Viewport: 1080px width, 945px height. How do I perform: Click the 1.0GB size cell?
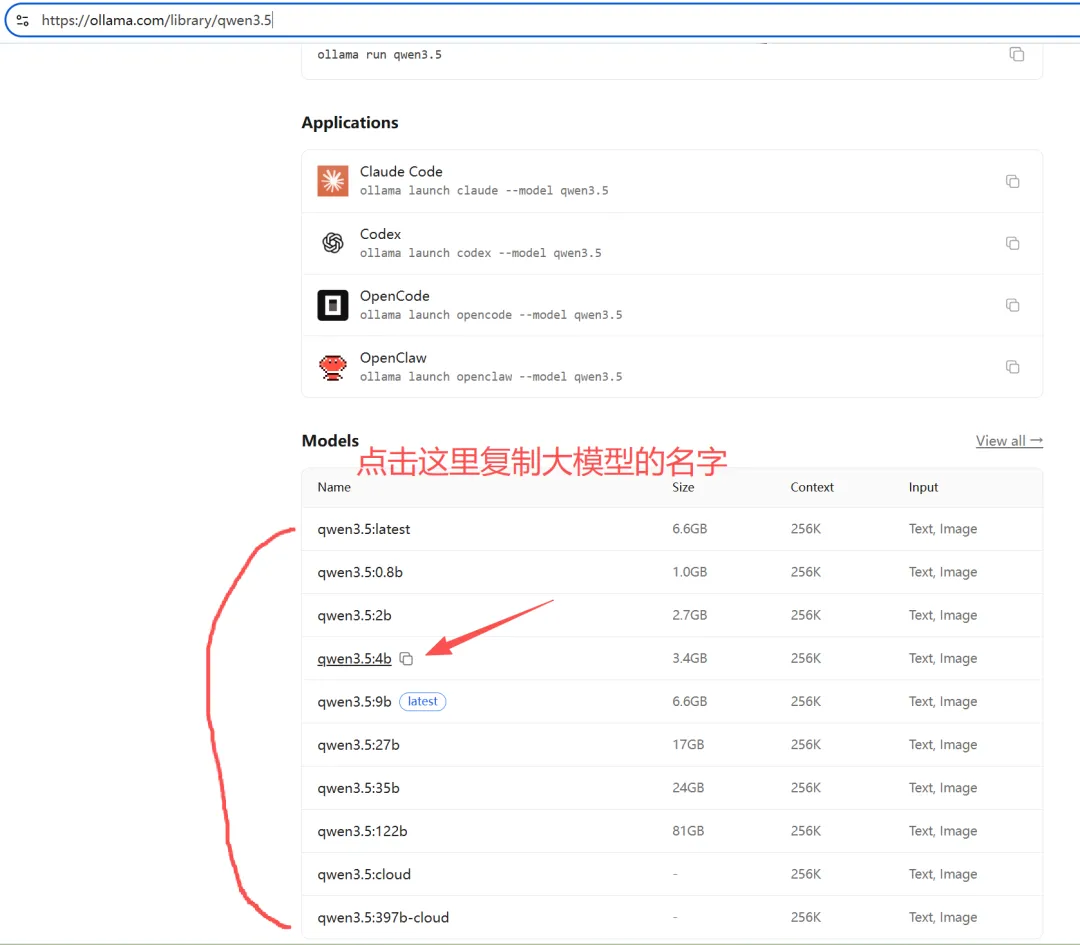point(689,572)
